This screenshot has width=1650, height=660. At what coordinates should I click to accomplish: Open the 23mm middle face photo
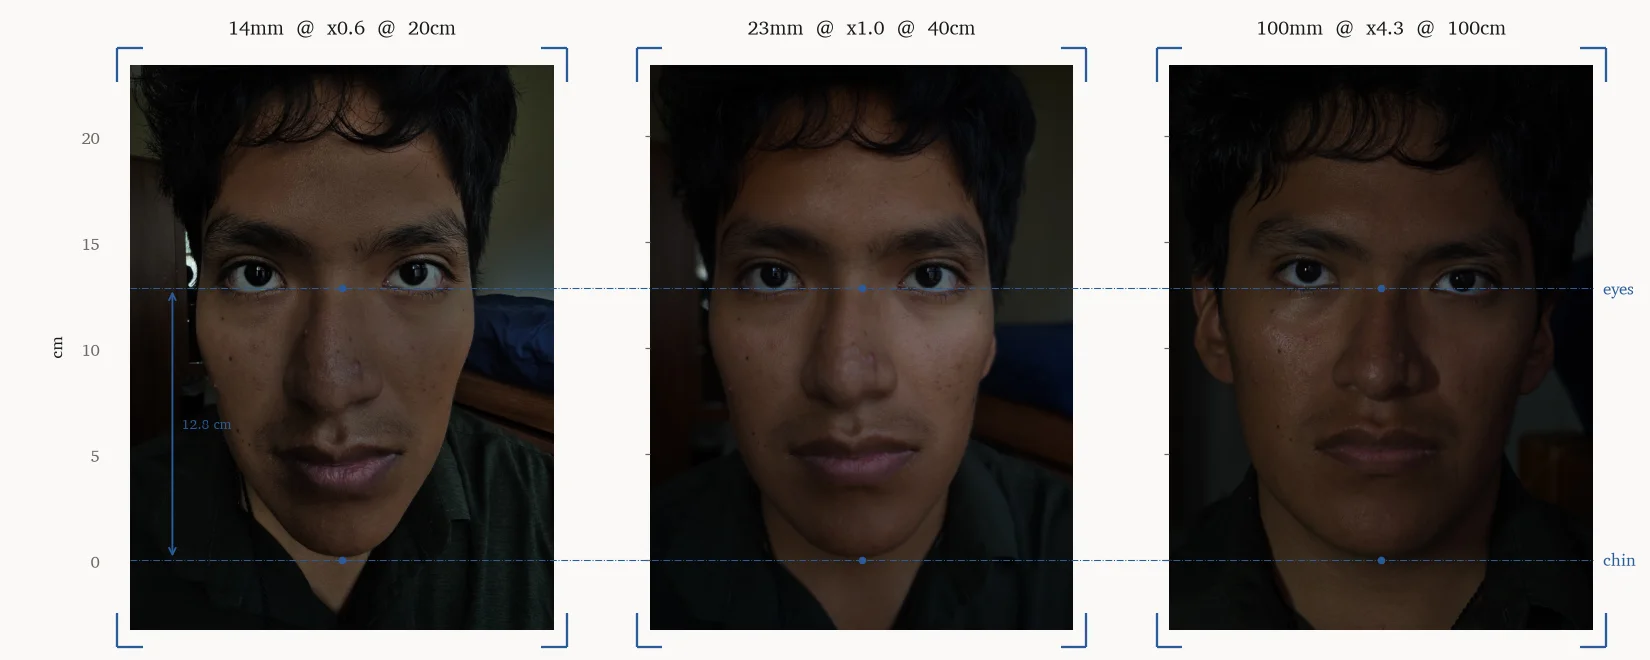[x=861, y=347]
